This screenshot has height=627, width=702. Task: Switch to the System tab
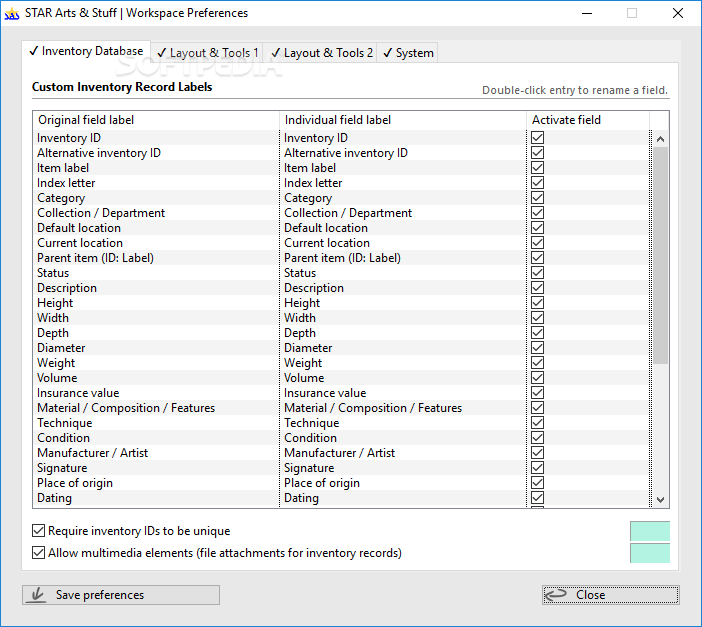click(407, 53)
